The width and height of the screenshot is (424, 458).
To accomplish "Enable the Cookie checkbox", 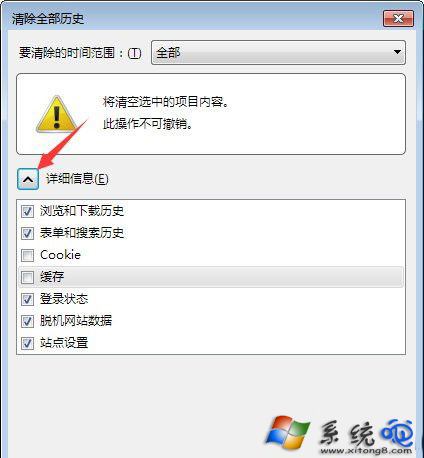I will [x=27, y=255].
